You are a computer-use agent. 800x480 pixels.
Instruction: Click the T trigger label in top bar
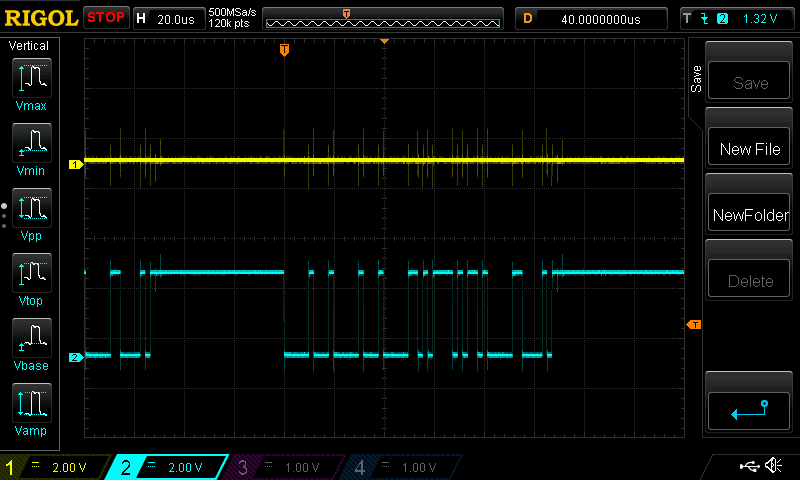pyautogui.click(x=687, y=19)
